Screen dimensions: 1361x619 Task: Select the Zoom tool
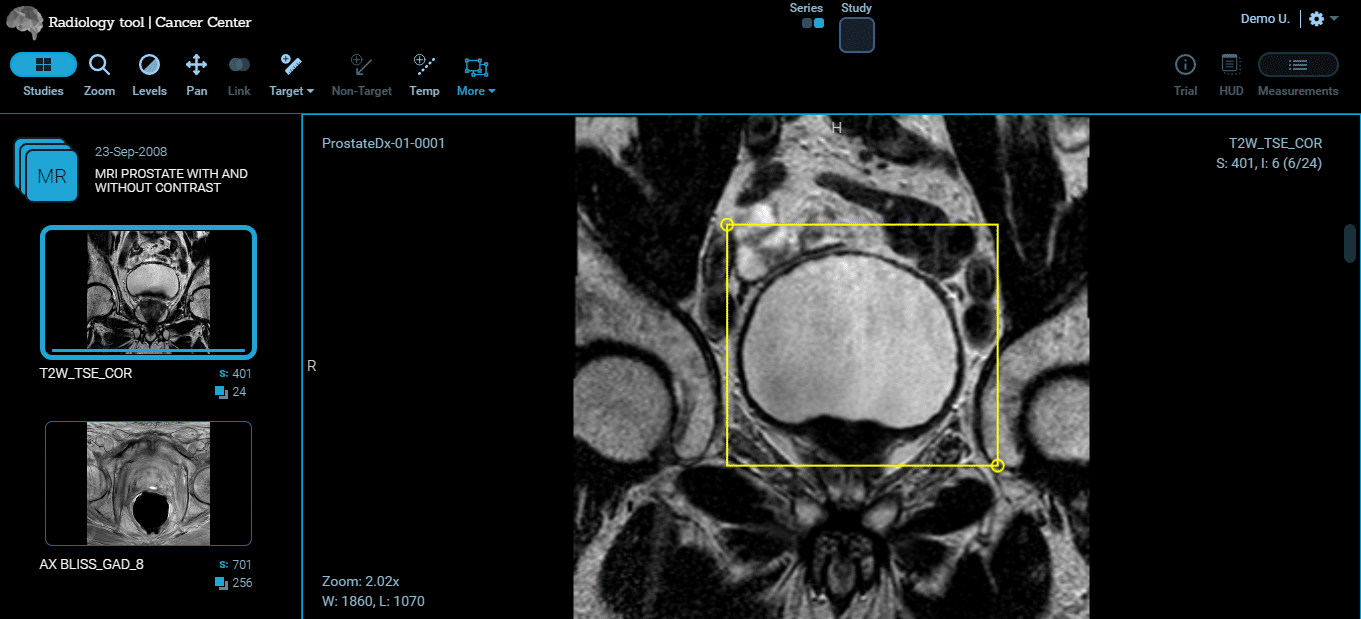(99, 75)
